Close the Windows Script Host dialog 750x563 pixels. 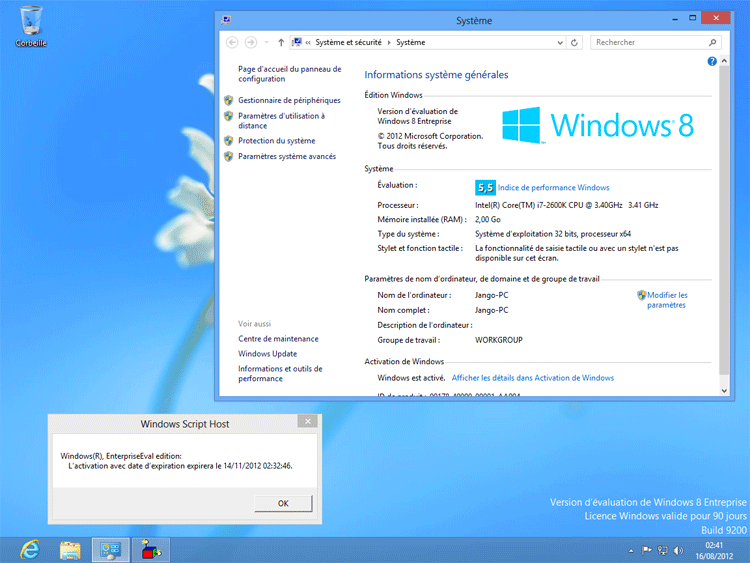[x=308, y=421]
